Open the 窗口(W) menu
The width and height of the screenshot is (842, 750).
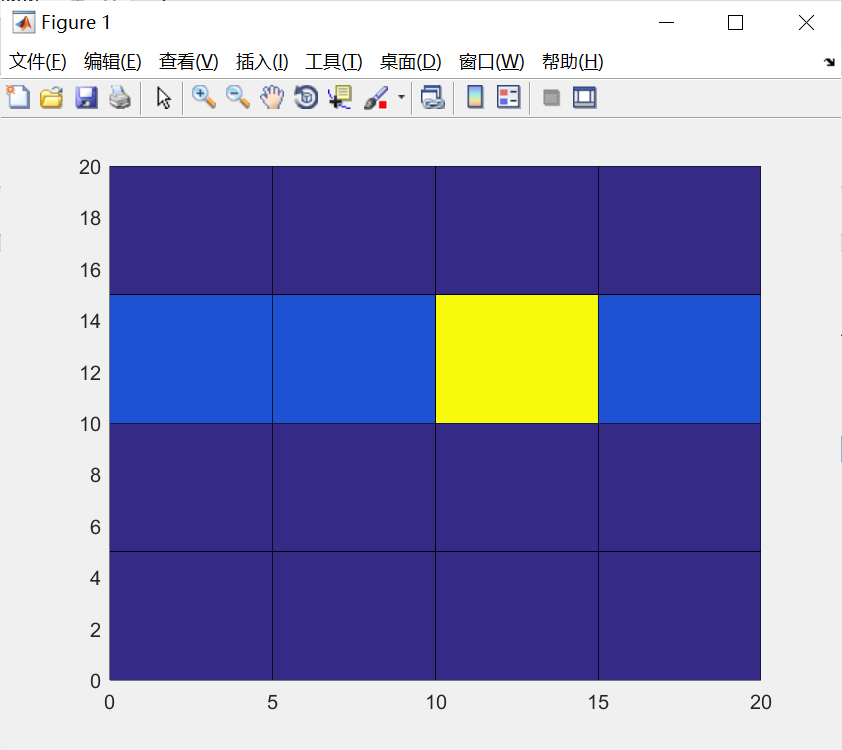tap(491, 62)
